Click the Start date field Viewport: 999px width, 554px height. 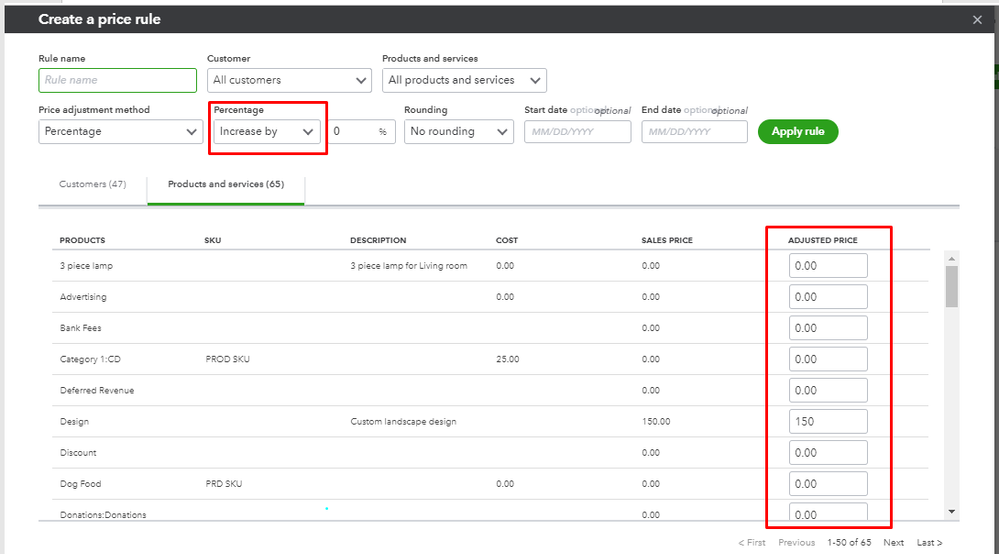click(x=577, y=131)
